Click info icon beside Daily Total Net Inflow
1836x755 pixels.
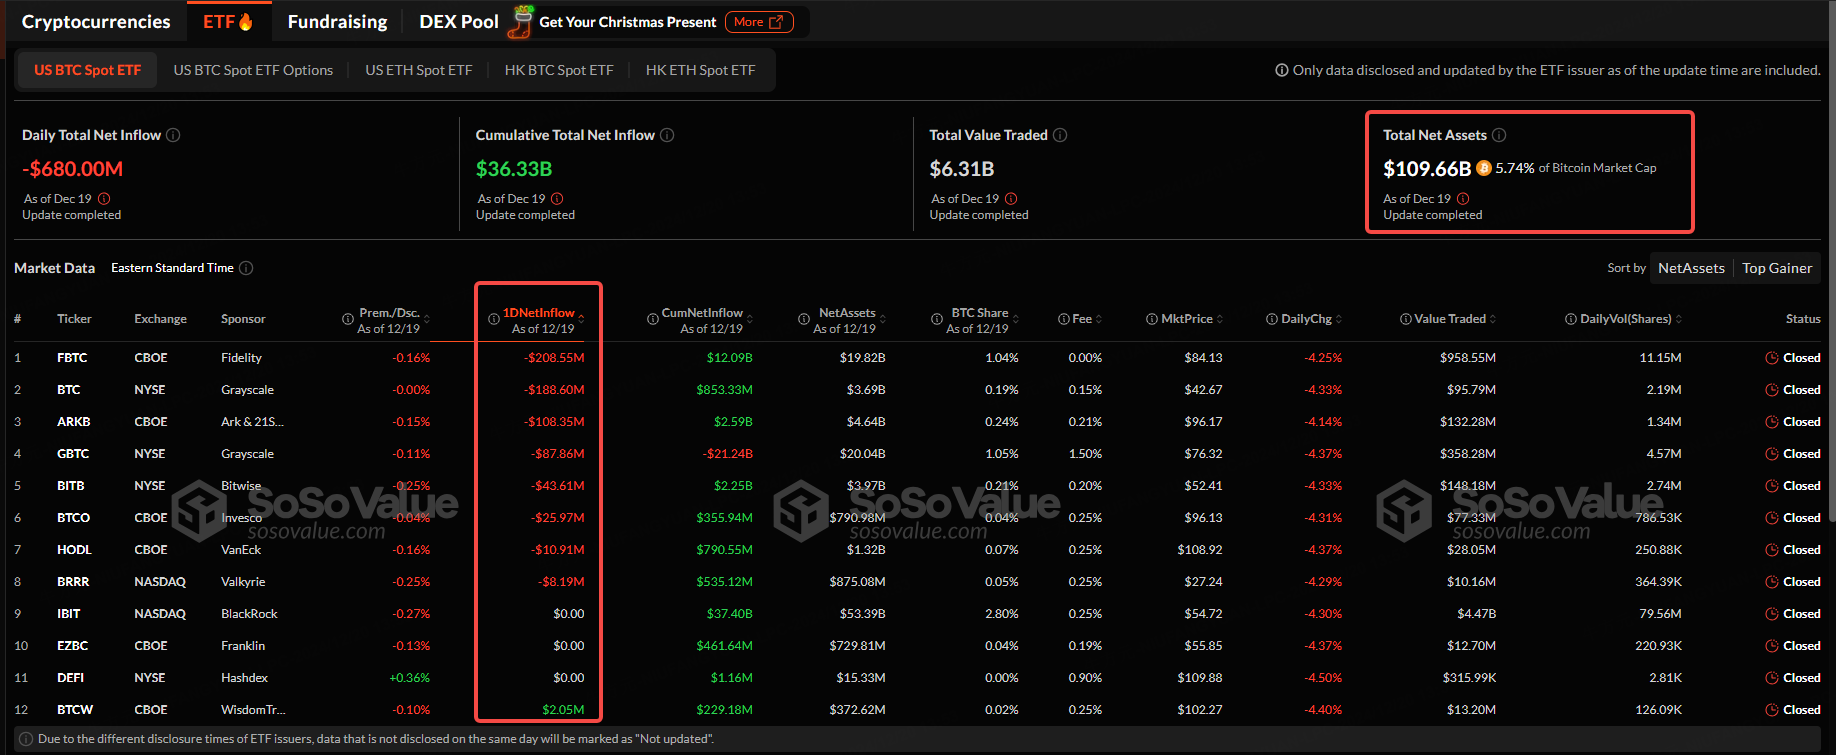pyautogui.click(x=173, y=135)
